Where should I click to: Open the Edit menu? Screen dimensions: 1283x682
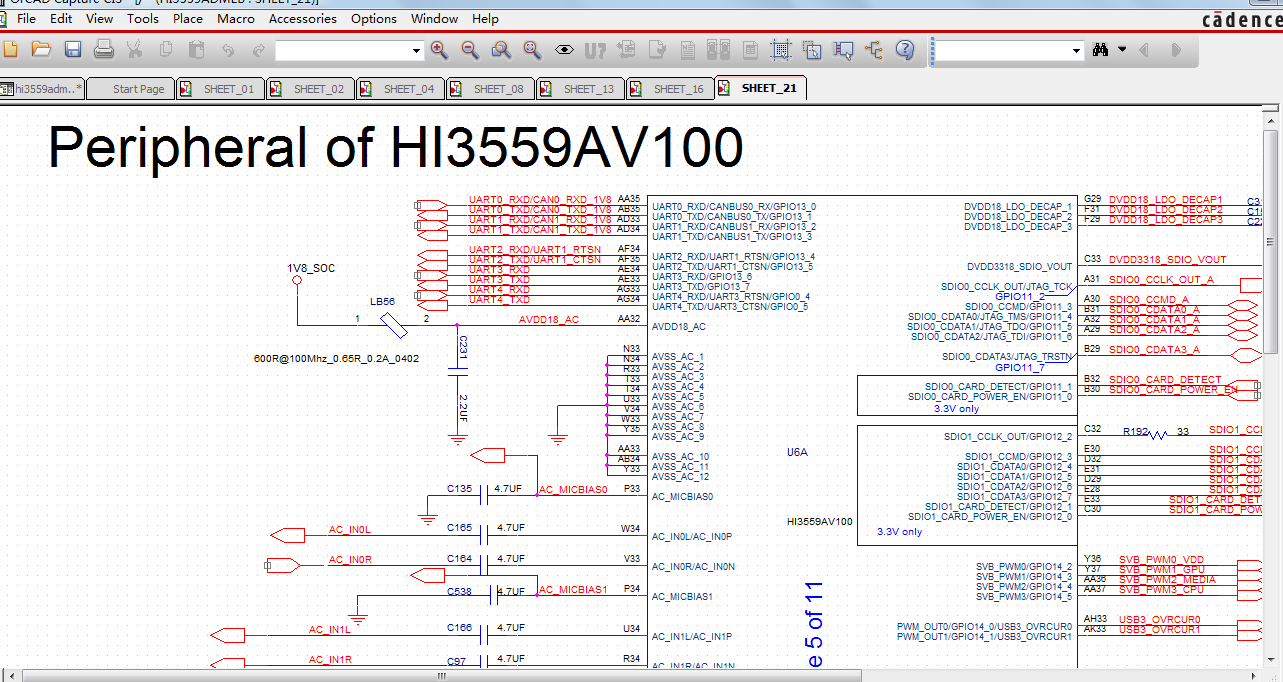pyautogui.click(x=61, y=19)
